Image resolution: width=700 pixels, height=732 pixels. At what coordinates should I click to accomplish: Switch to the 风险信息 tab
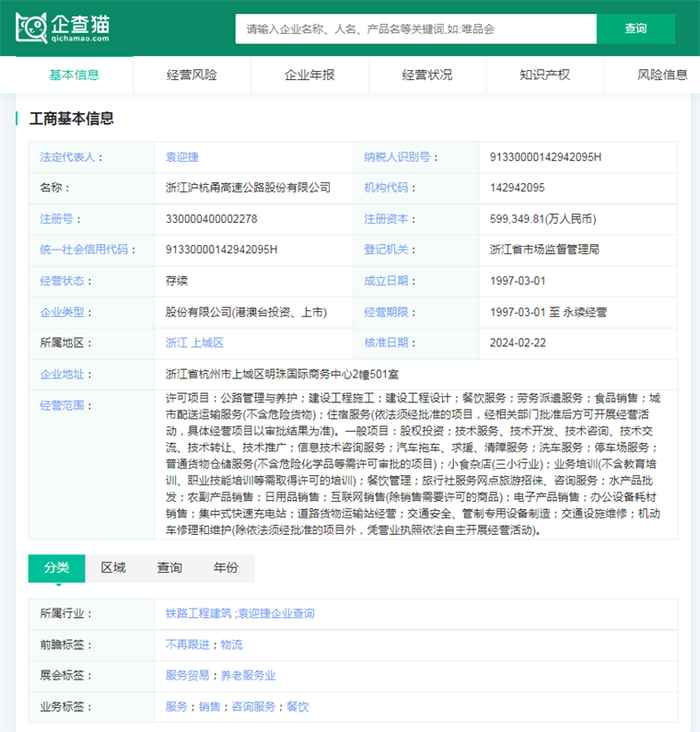[662, 75]
